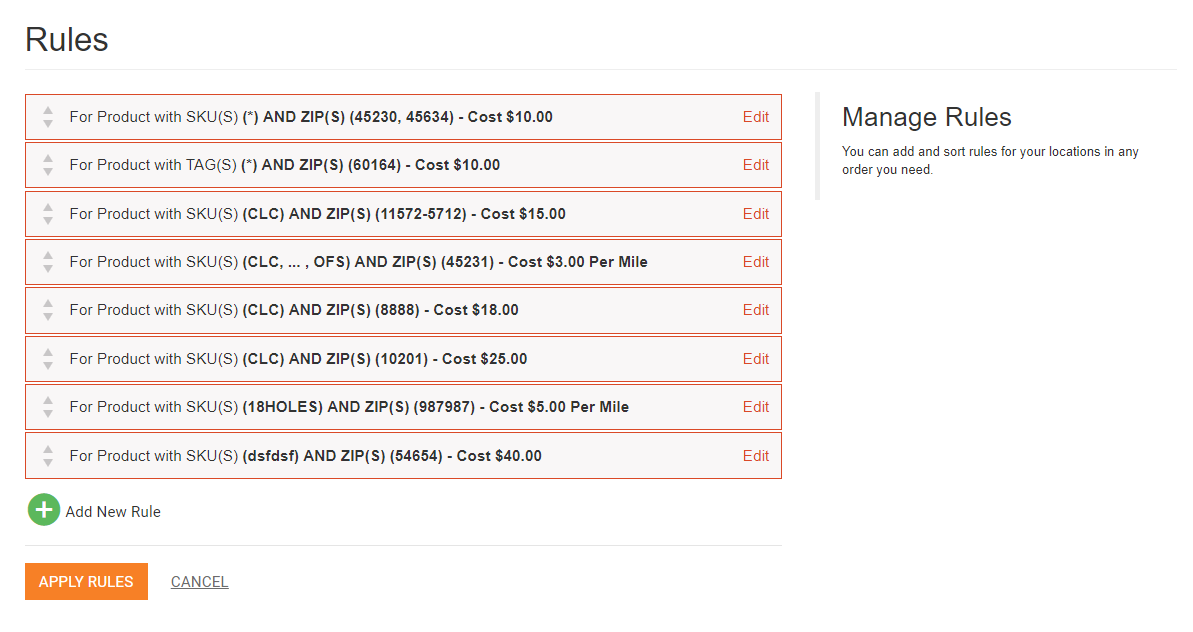Viewport: 1193px width, 632px height.
Task: Click the green plus Add New Rule icon
Action: coord(43,511)
